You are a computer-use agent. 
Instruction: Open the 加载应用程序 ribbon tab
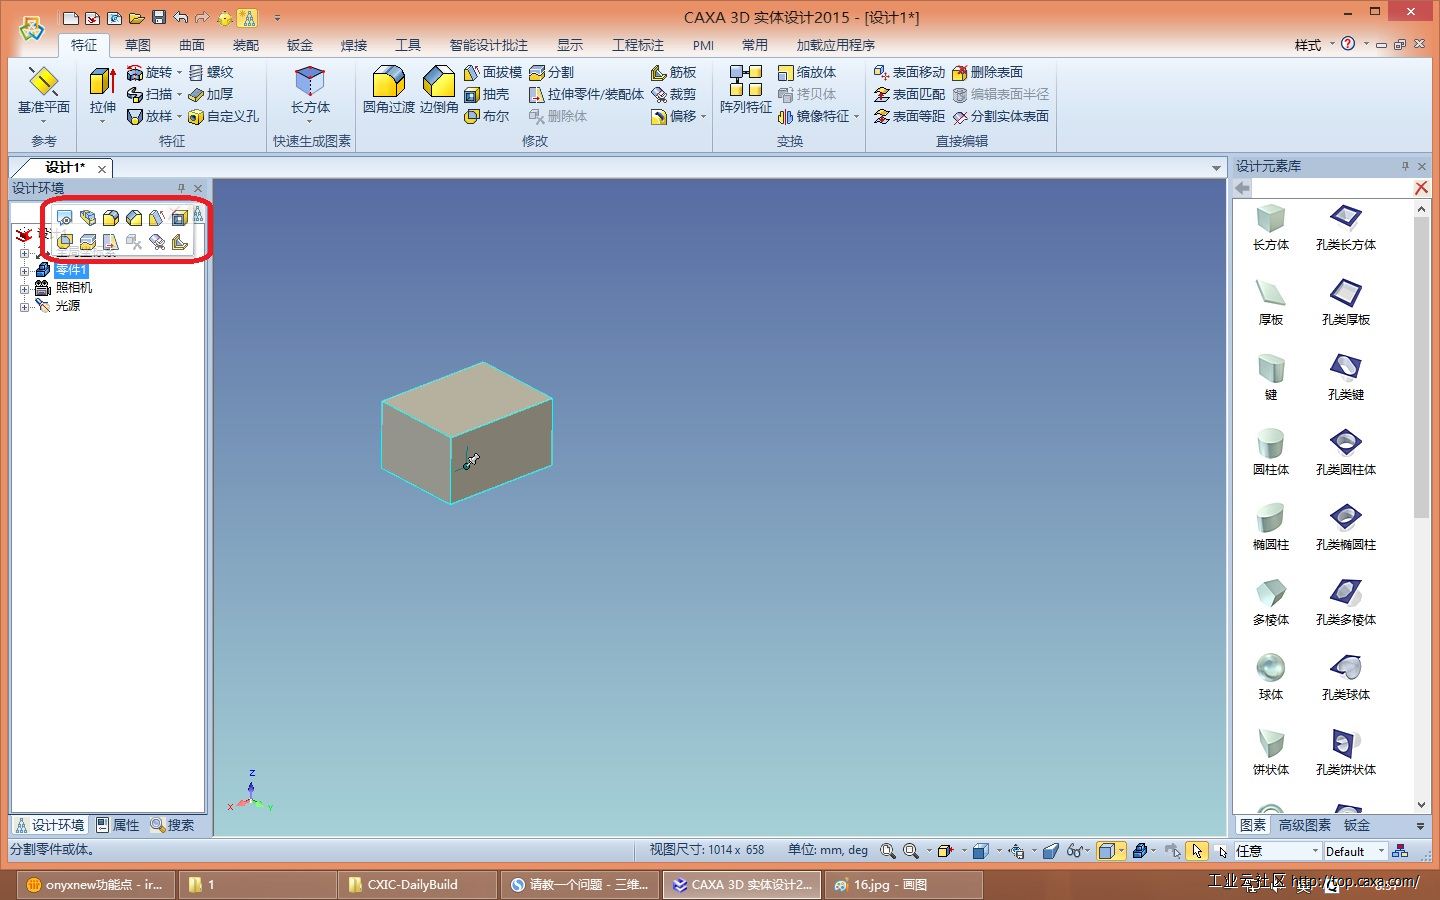[x=836, y=45]
